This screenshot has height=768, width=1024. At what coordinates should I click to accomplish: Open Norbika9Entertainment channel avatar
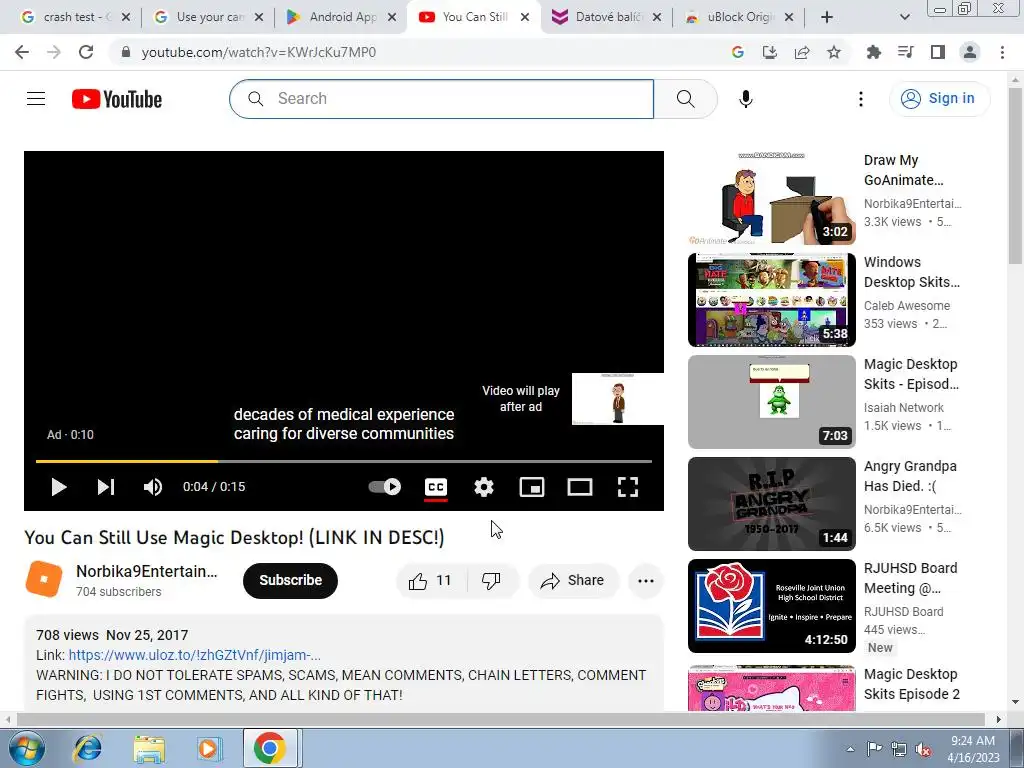(x=44, y=579)
